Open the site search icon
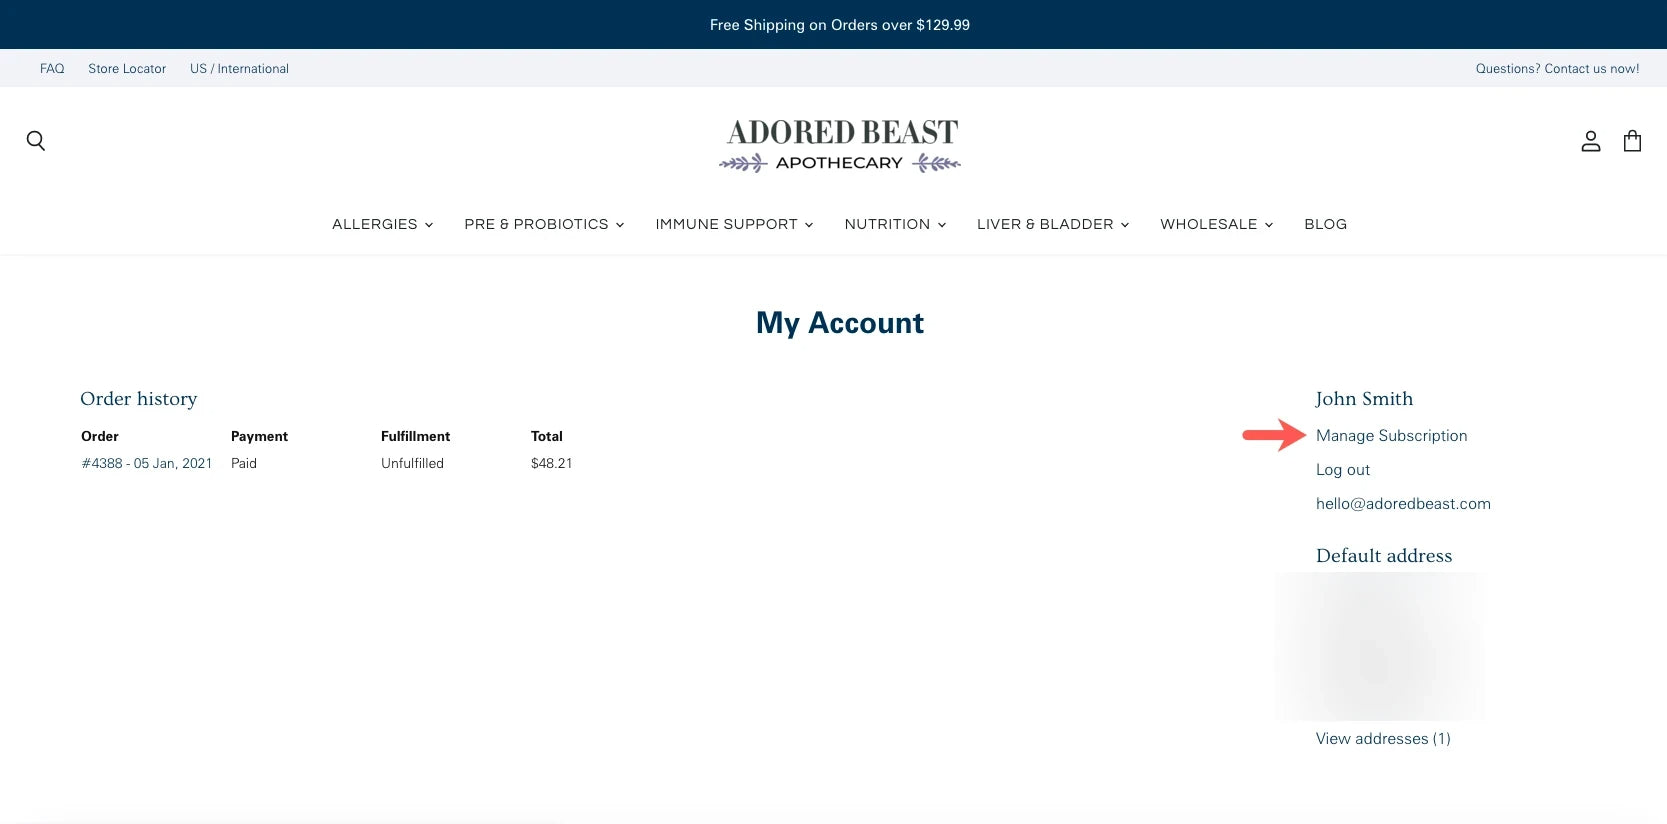 coord(36,141)
